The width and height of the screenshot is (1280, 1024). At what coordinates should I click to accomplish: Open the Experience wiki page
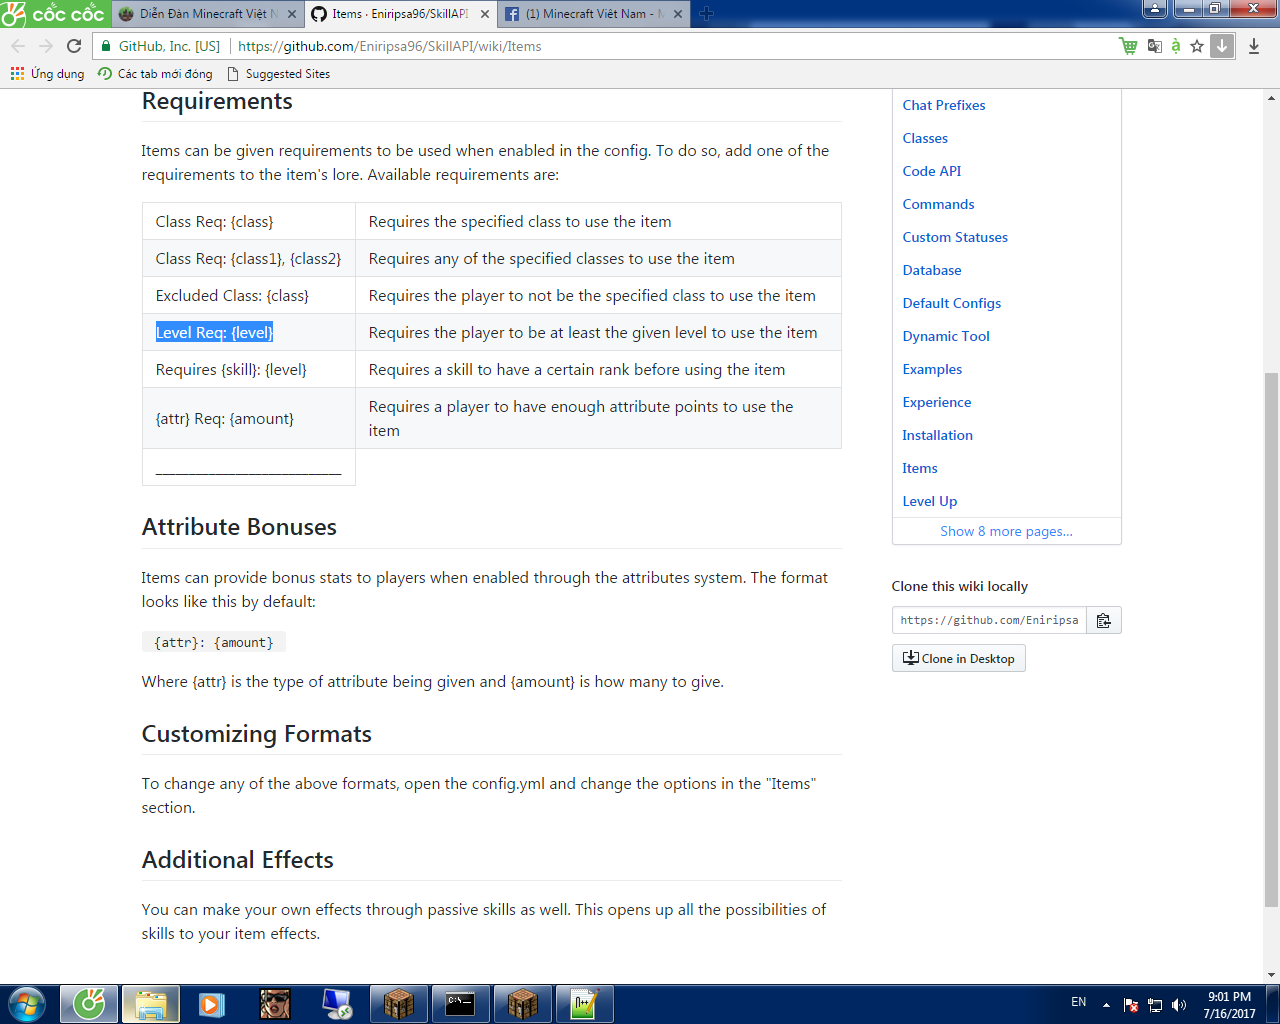tap(937, 402)
